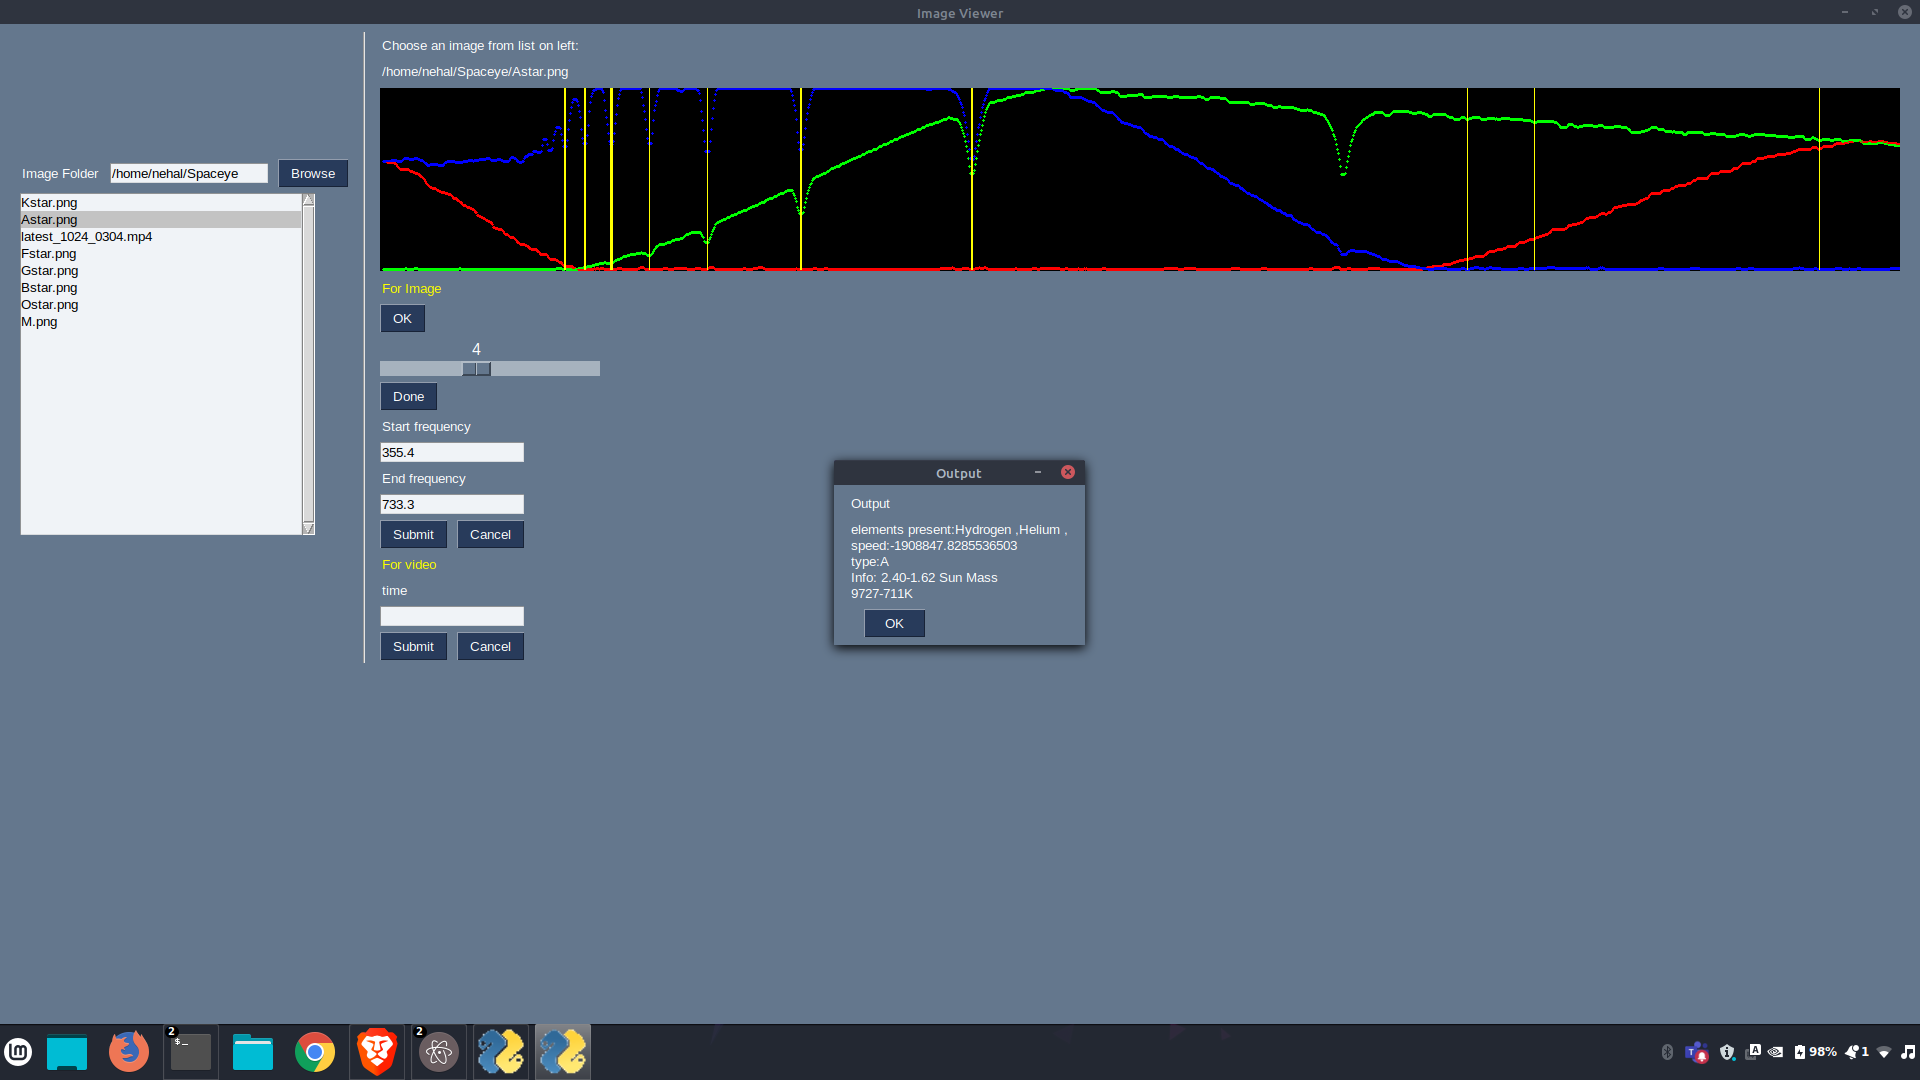Open Google Chrome in taskbar
This screenshot has width=1920, height=1080.
[x=314, y=1052]
